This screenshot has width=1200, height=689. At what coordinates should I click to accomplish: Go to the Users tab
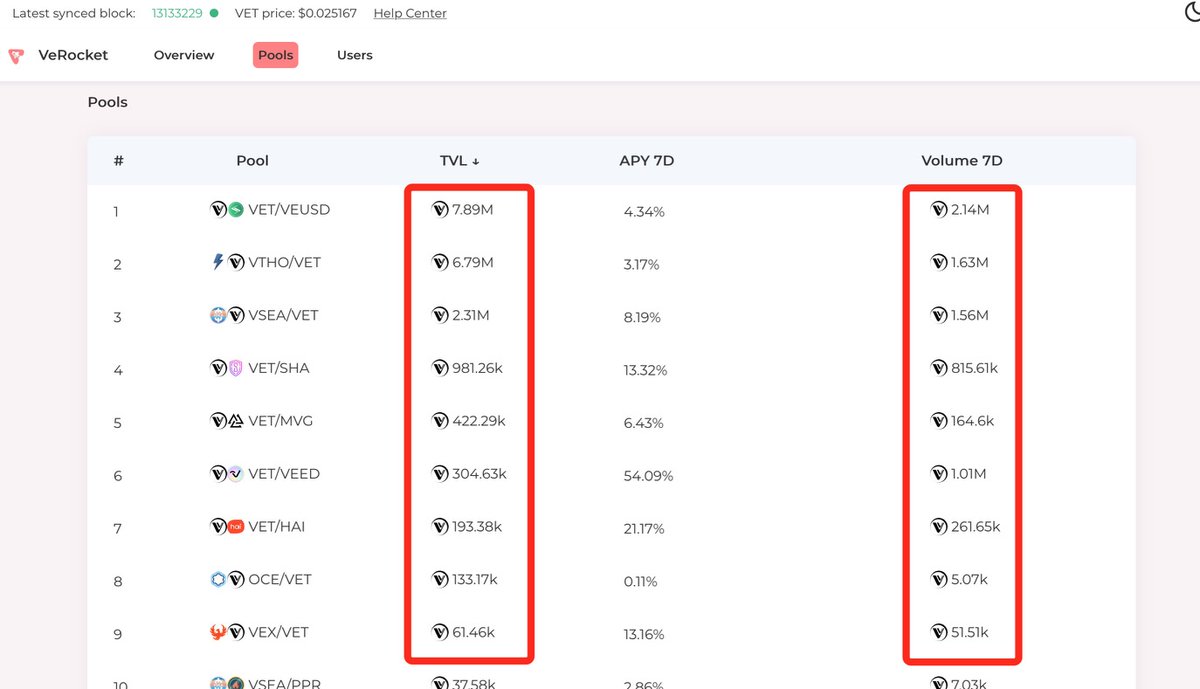pyautogui.click(x=355, y=55)
